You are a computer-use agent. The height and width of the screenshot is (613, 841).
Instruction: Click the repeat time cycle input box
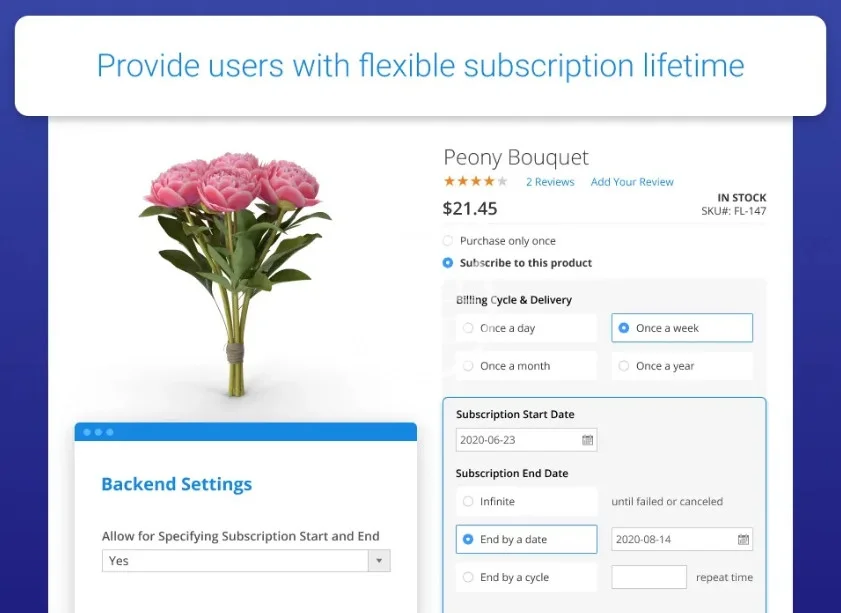pos(649,577)
